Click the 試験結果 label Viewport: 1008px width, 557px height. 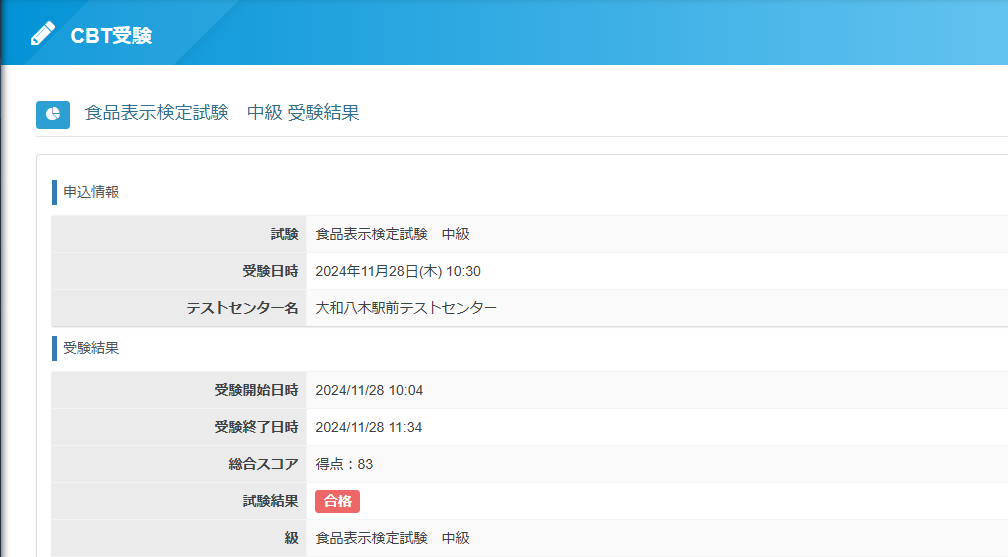[x=271, y=501]
